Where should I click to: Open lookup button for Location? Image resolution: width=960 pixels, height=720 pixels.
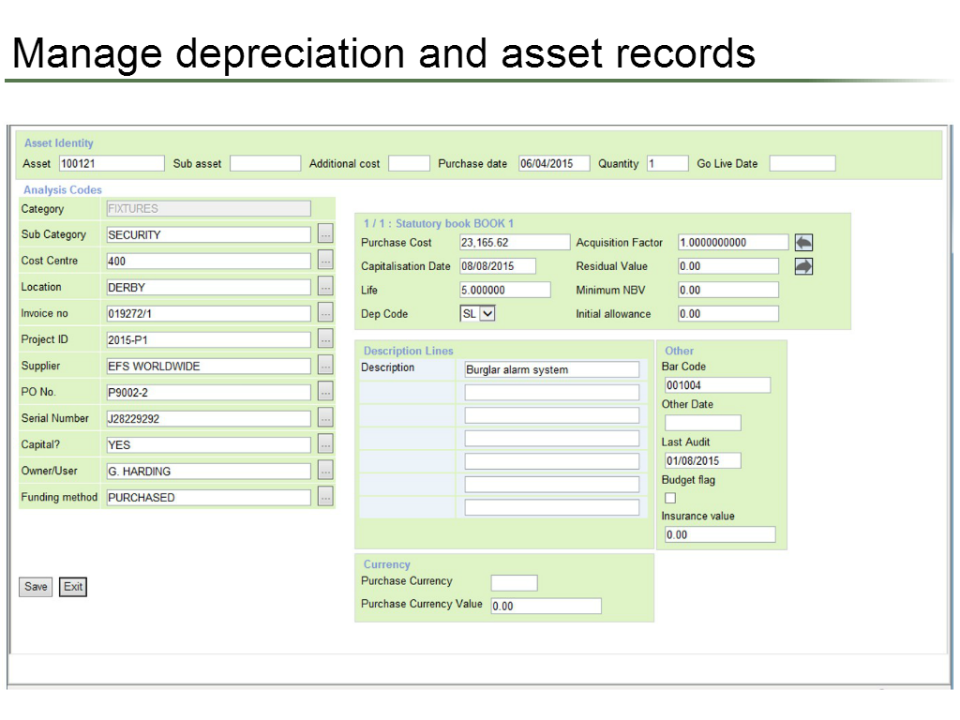click(x=325, y=287)
